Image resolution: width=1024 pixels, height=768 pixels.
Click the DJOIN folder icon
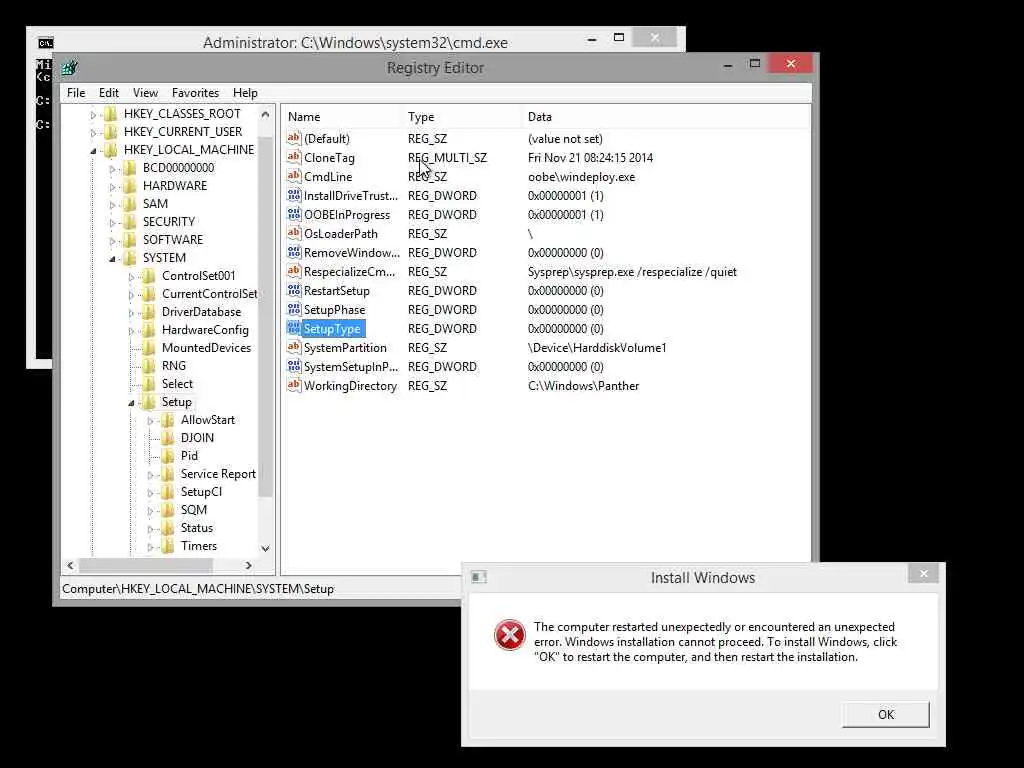click(x=168, y=438)
